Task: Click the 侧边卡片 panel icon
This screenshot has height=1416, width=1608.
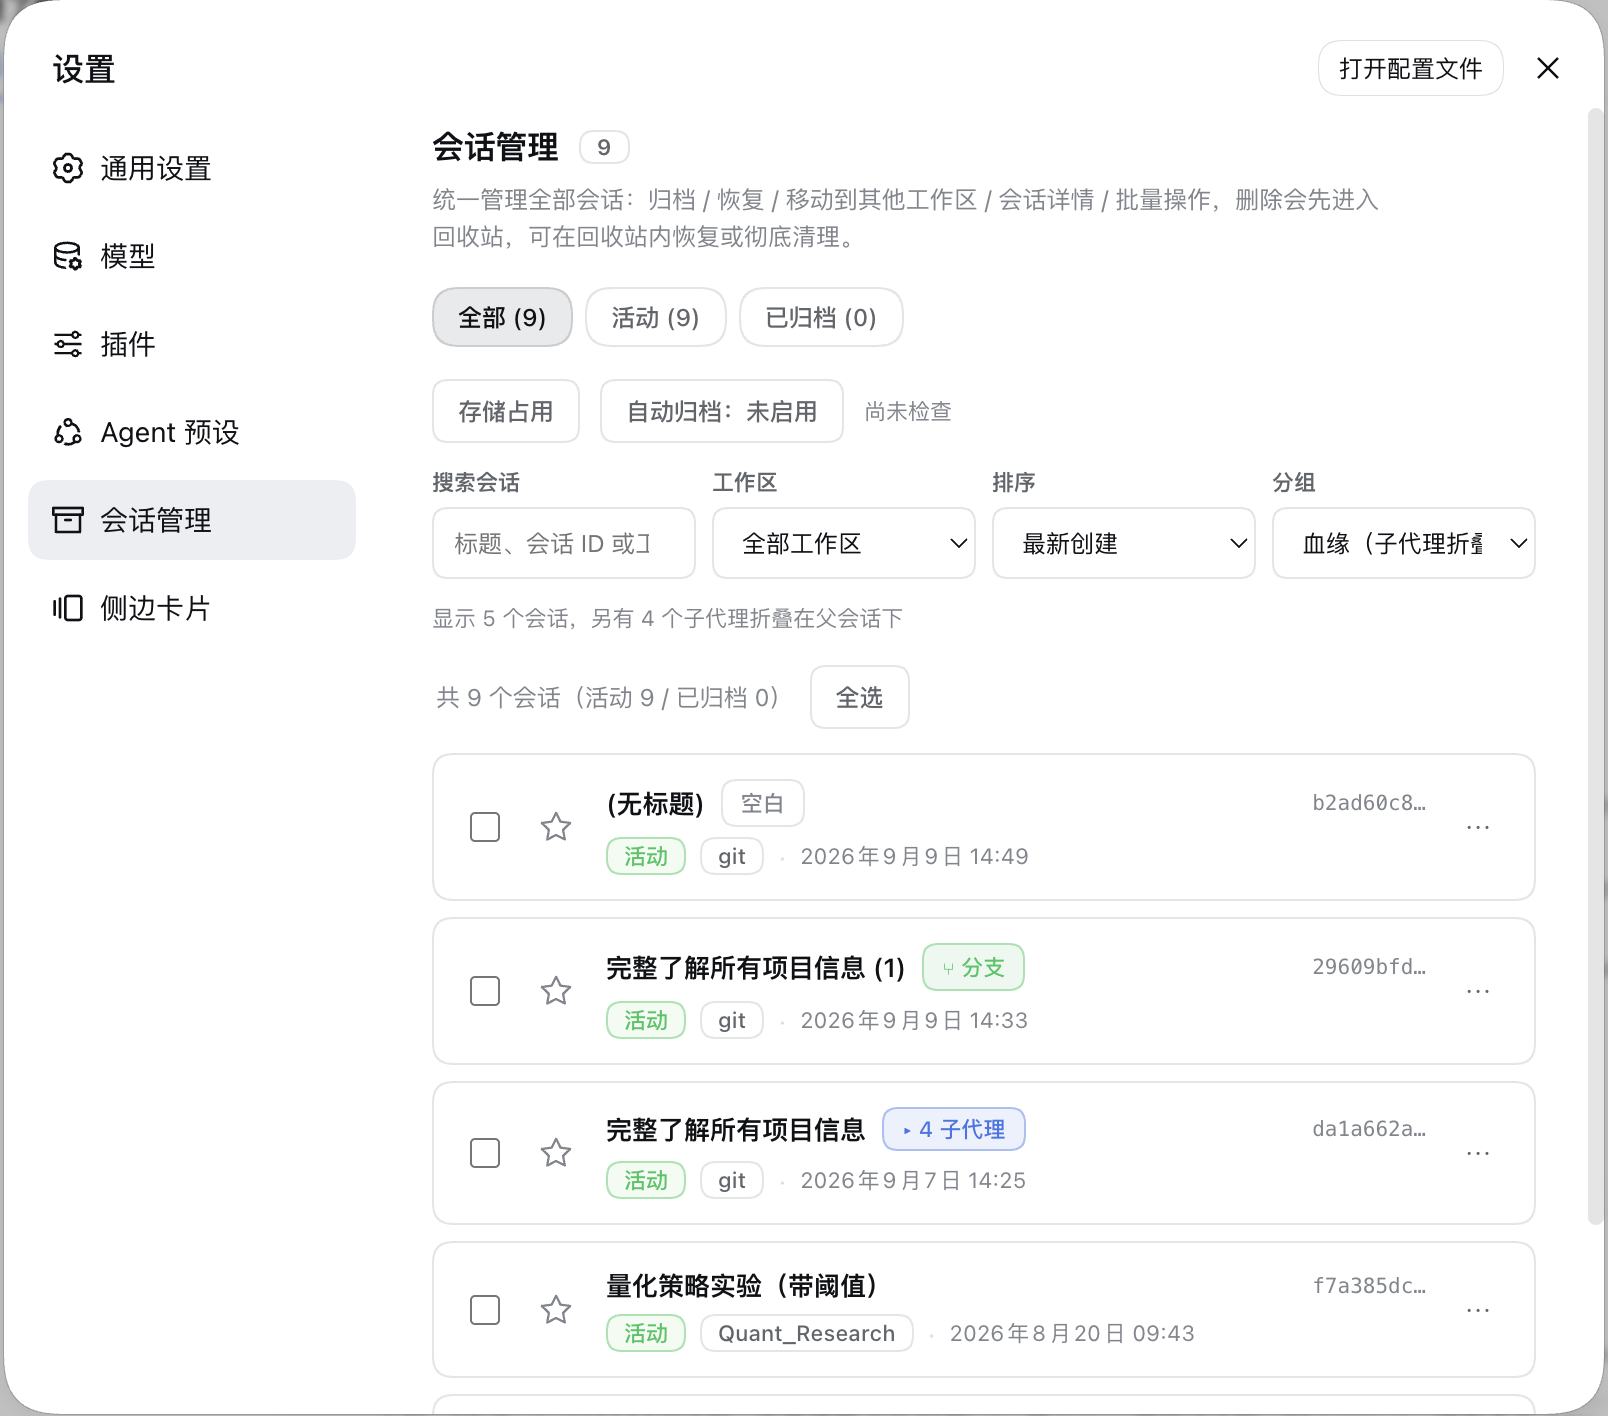Action: 68,608
